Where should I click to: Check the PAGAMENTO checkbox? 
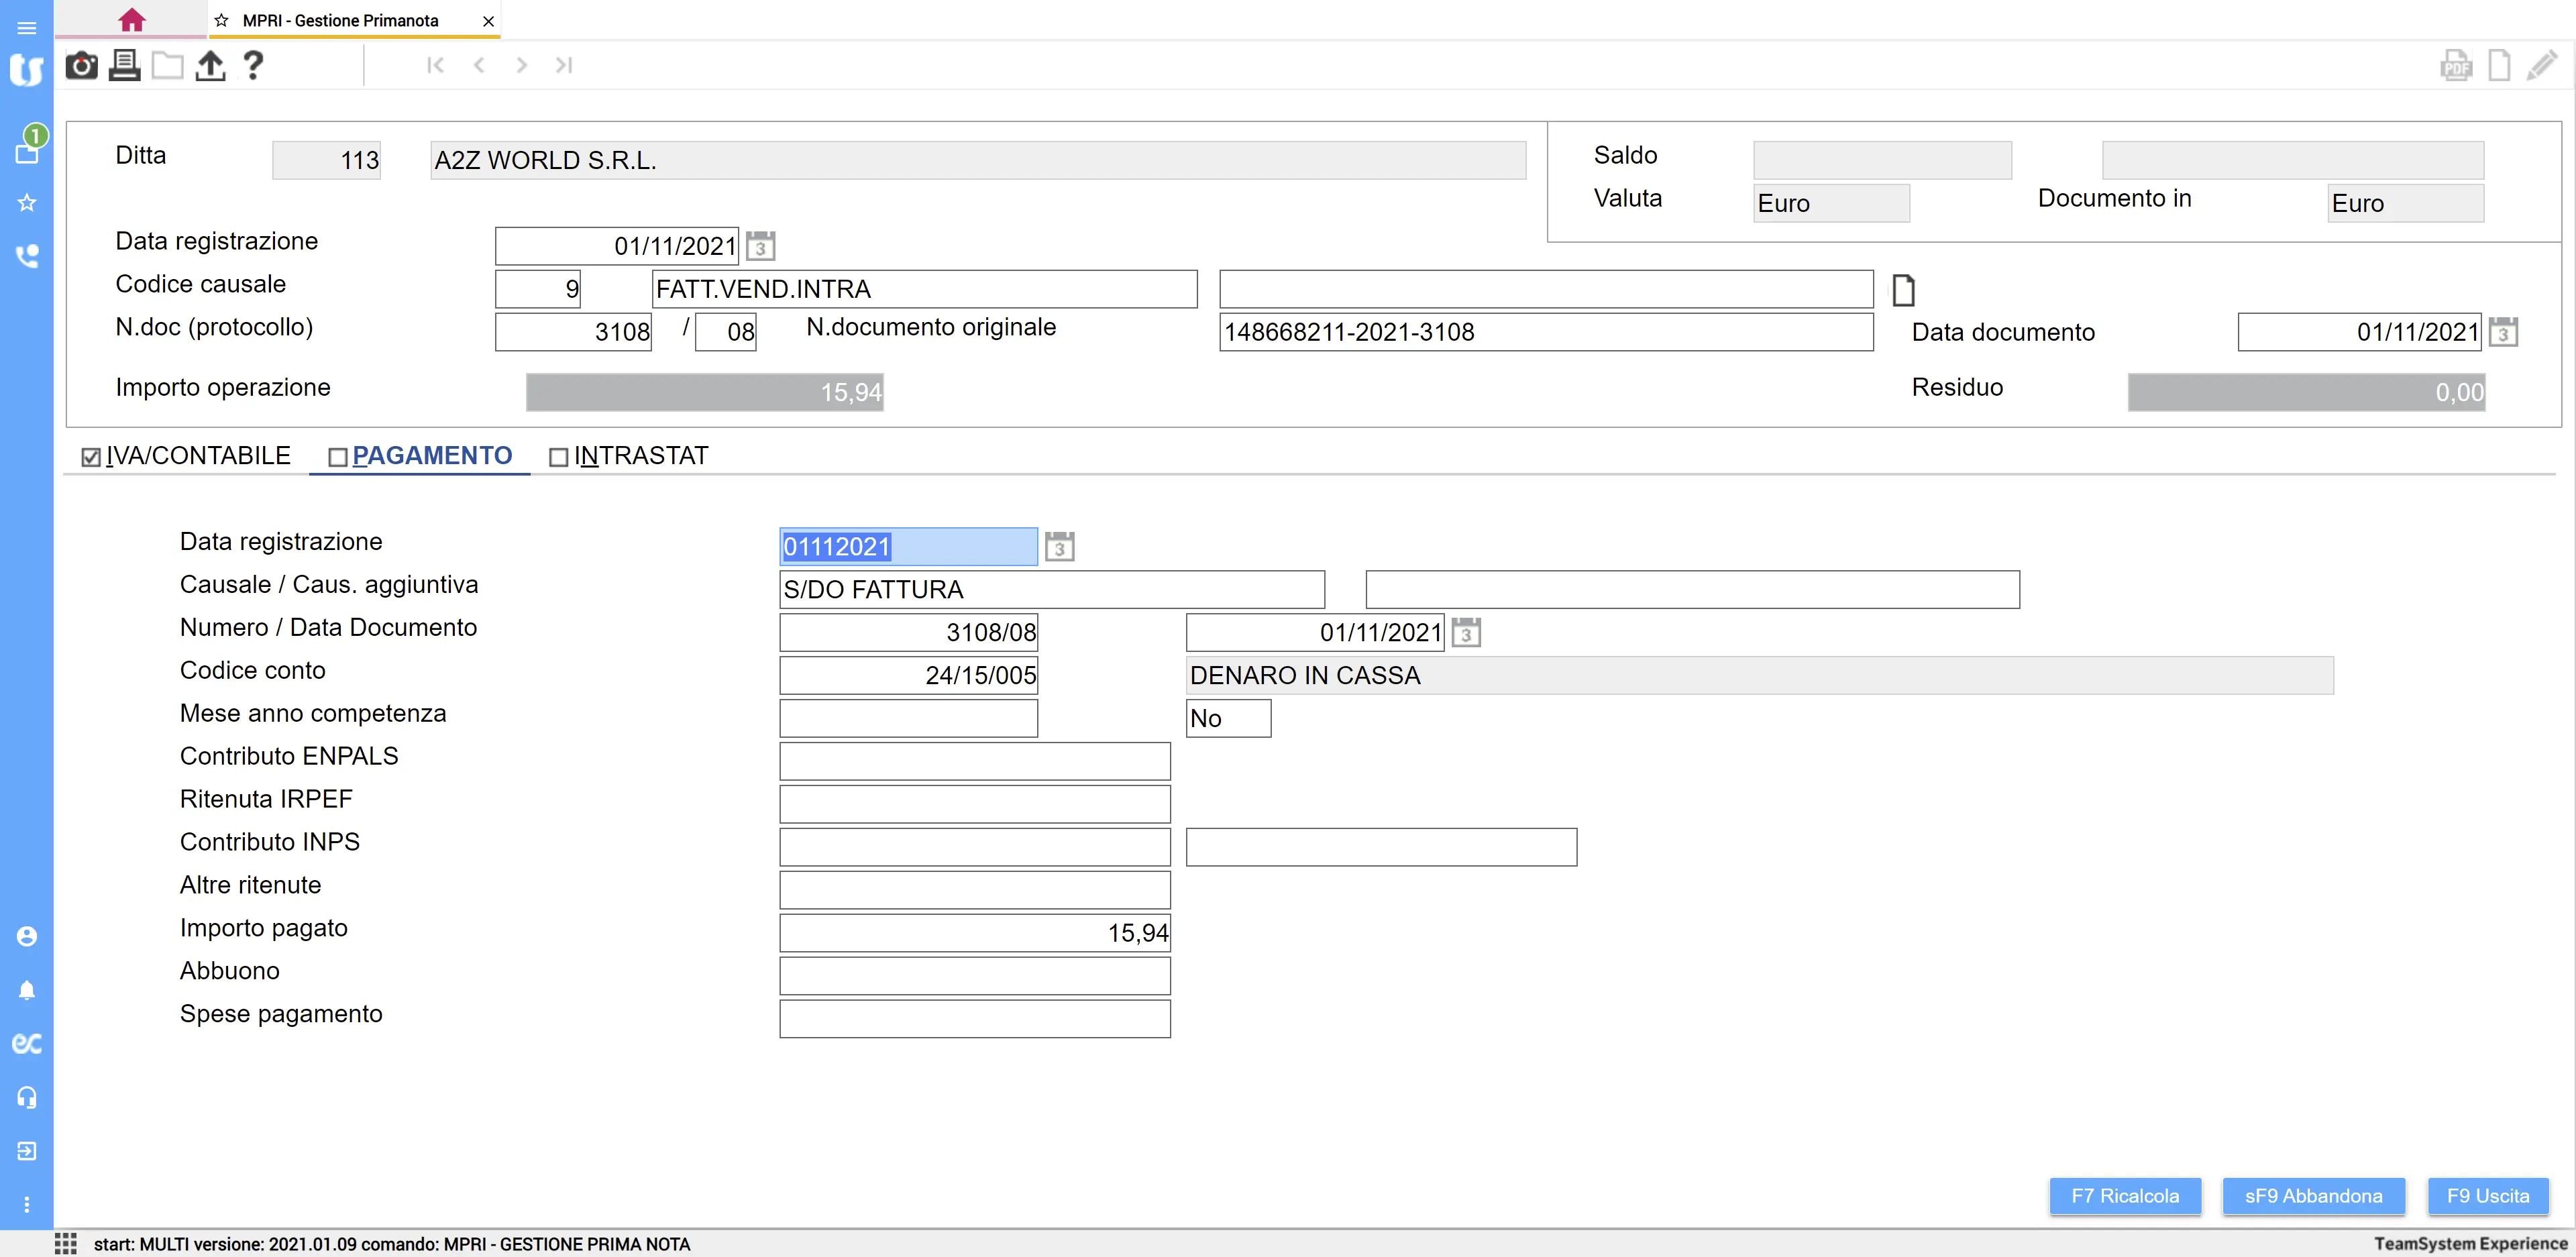point(338,457)
